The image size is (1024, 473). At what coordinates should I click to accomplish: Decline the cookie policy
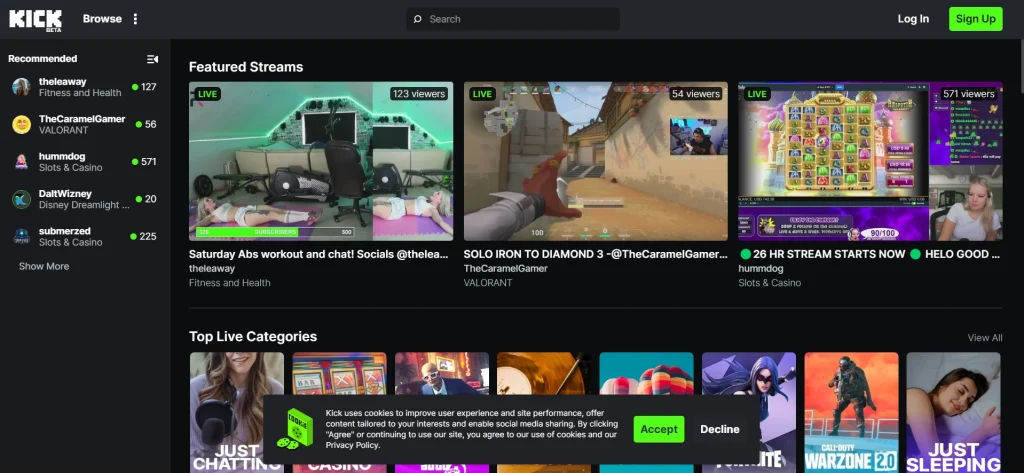click(x=720, y=429)
